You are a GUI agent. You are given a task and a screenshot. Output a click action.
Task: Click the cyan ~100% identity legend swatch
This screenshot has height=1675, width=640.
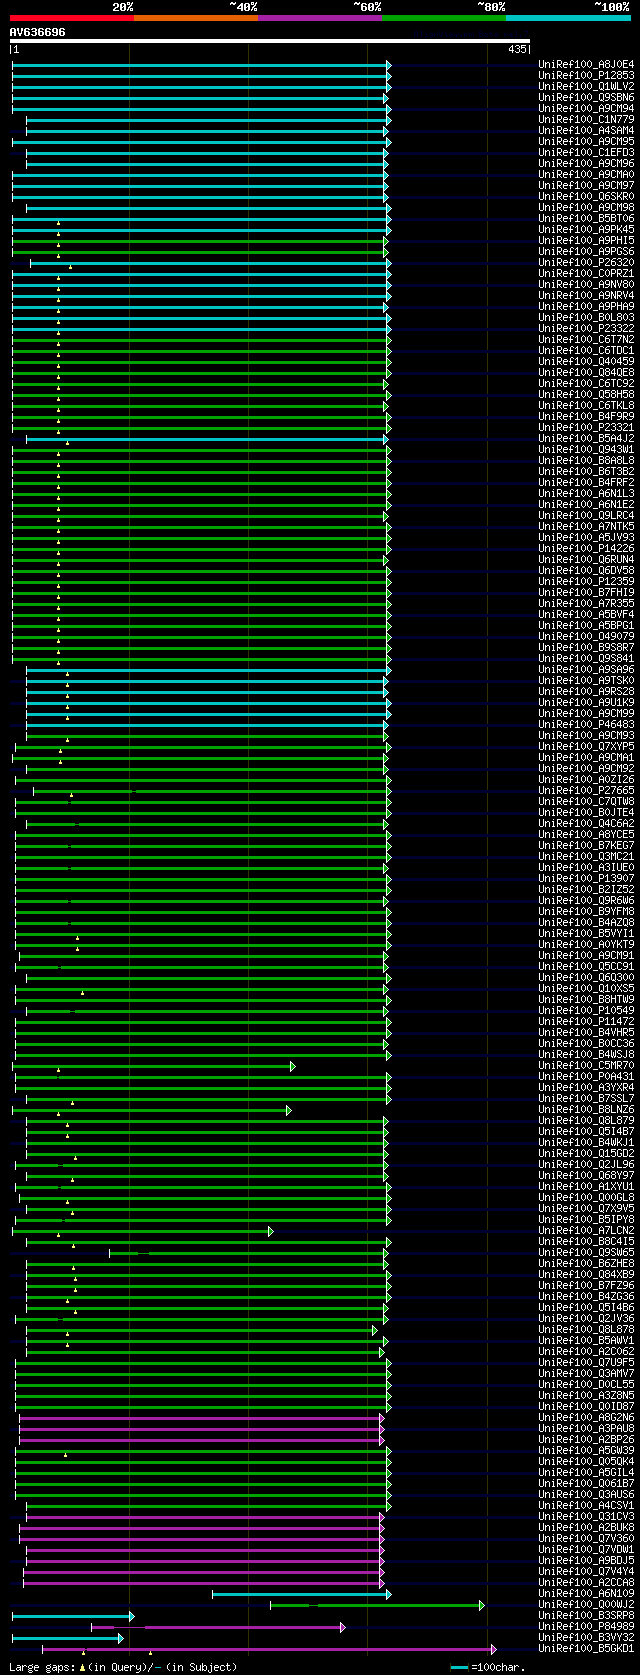click(x=568, y=18)
